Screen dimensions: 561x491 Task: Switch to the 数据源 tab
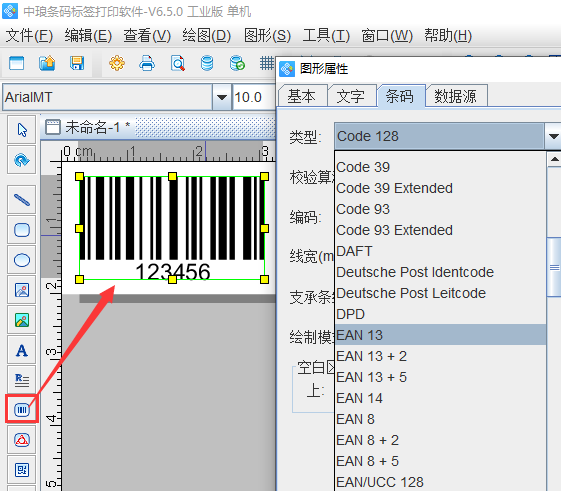coord(456,96)
